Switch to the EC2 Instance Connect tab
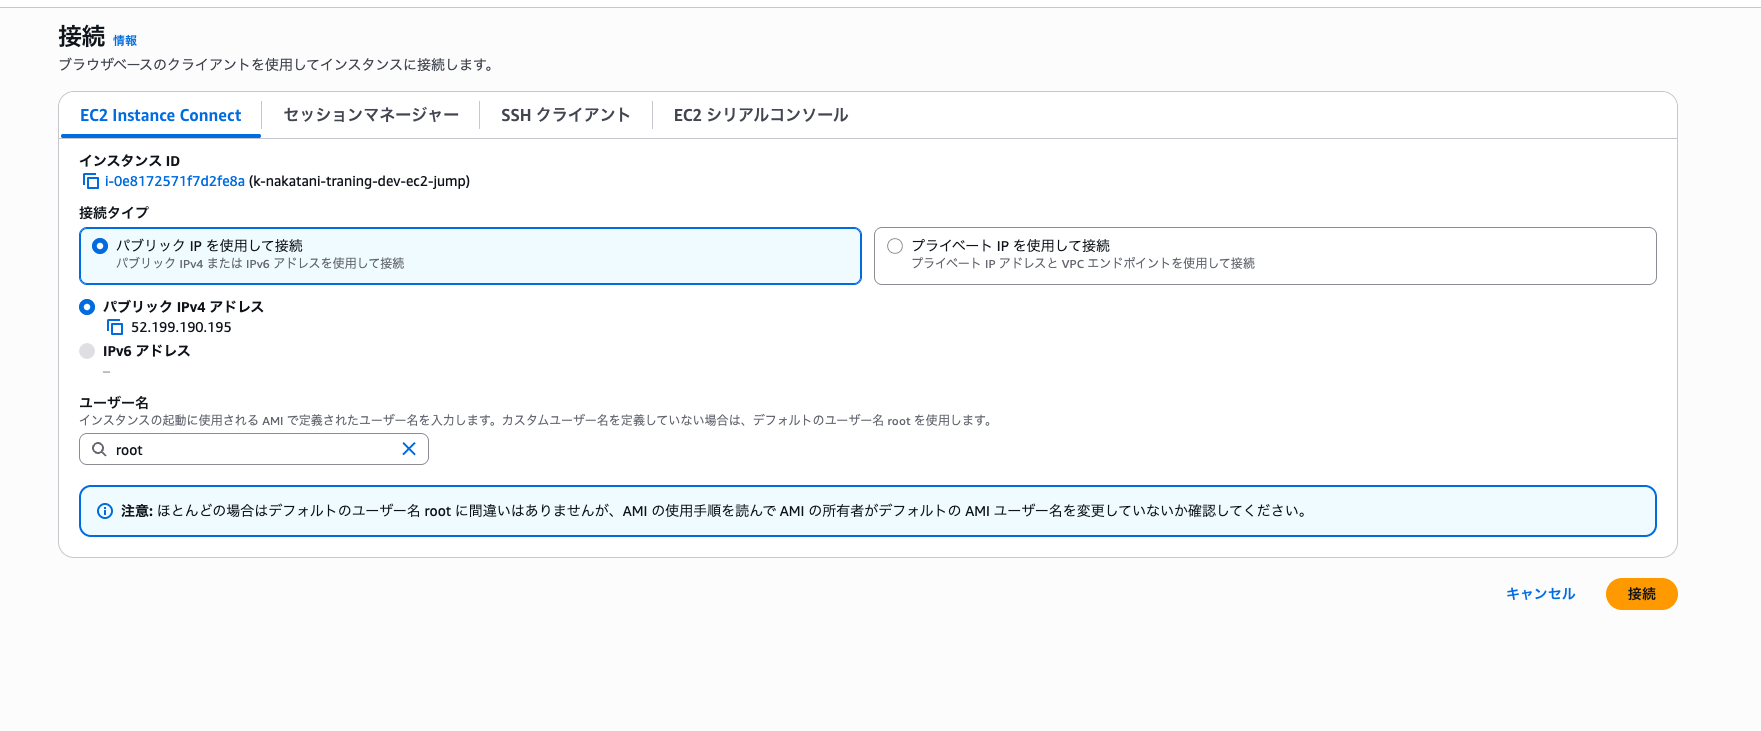The height and width of the screenshot is (731, 1761). 160,115
